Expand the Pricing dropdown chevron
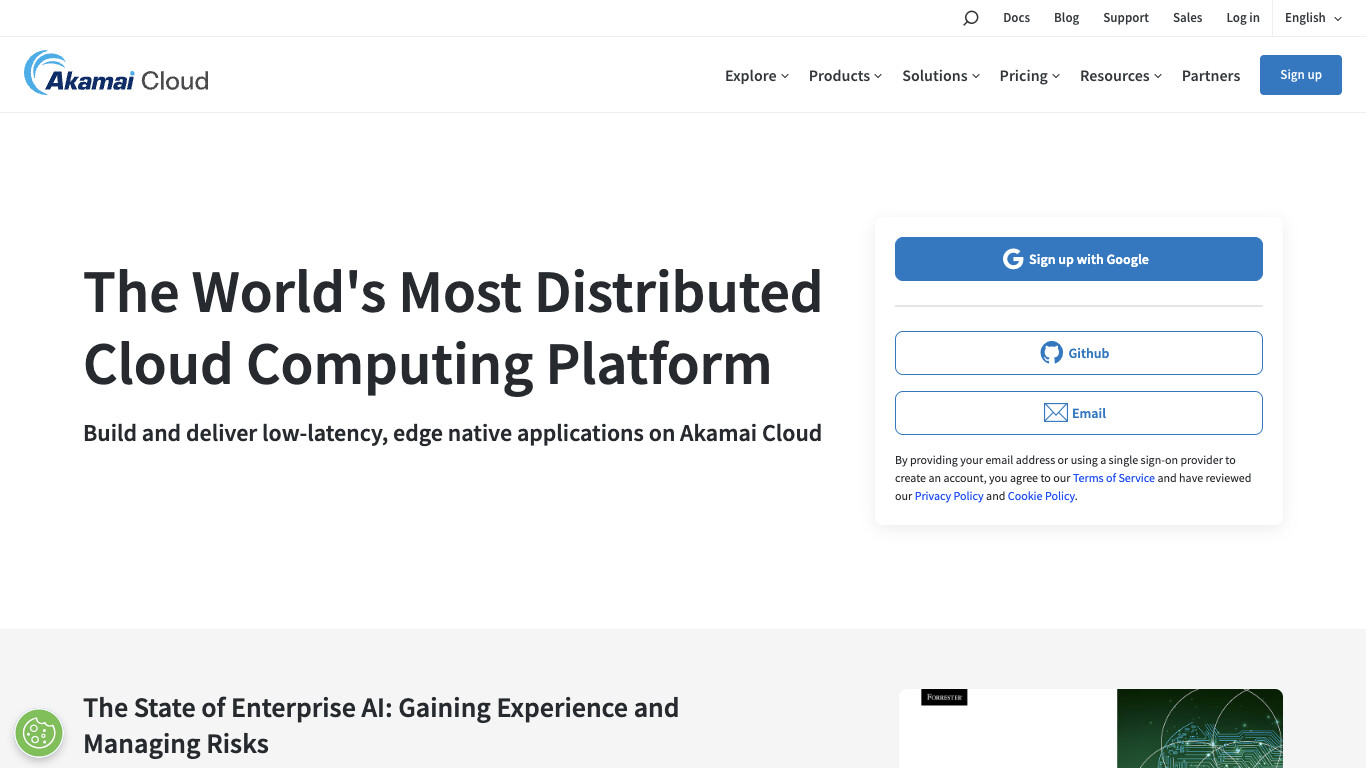 tap(1058, 75)
